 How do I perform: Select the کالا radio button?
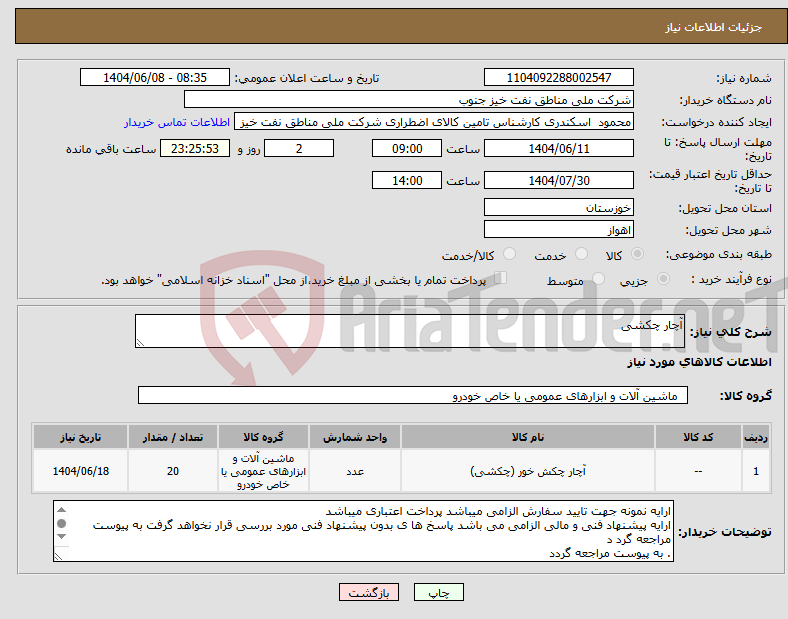(637, 254)
